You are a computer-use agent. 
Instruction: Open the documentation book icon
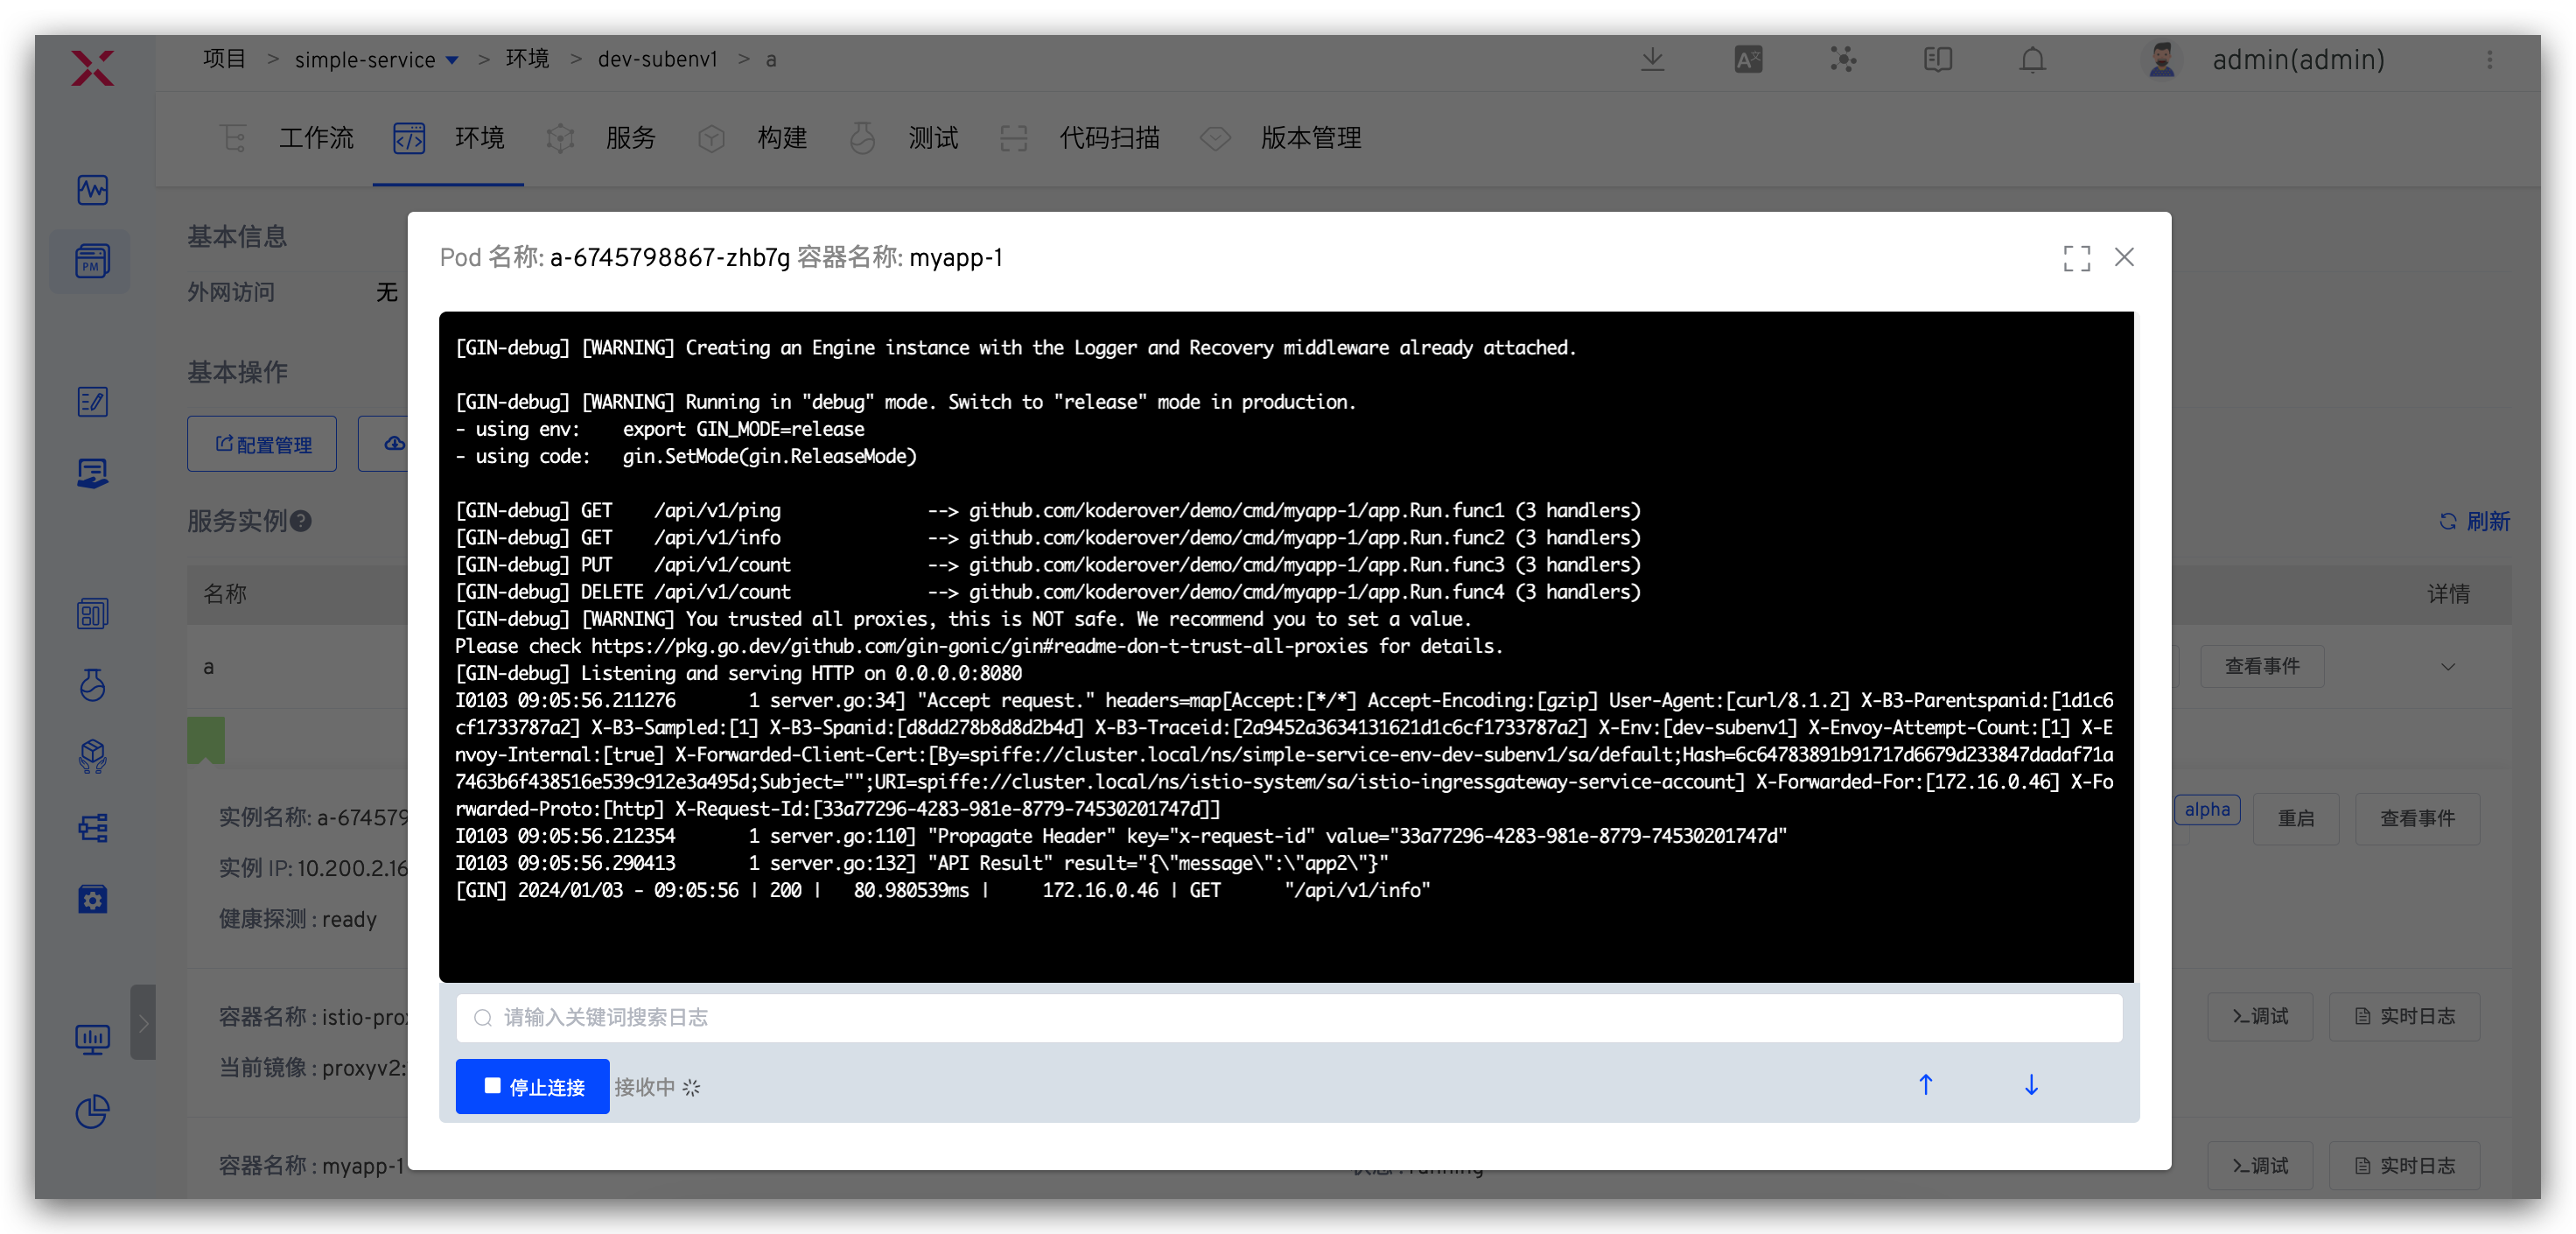click(1937, 60)
